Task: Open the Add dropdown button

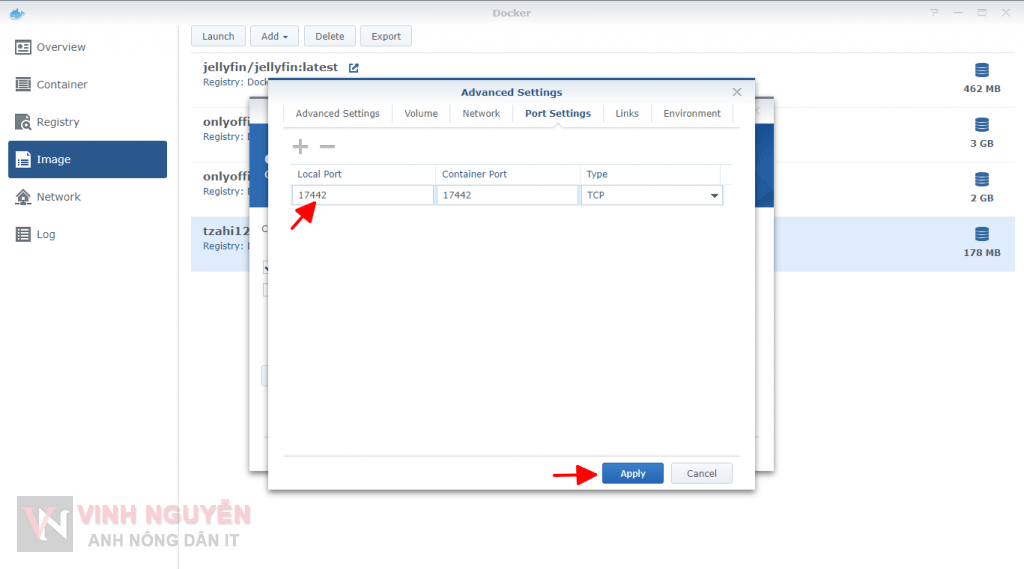Action: tap(274, 37)
